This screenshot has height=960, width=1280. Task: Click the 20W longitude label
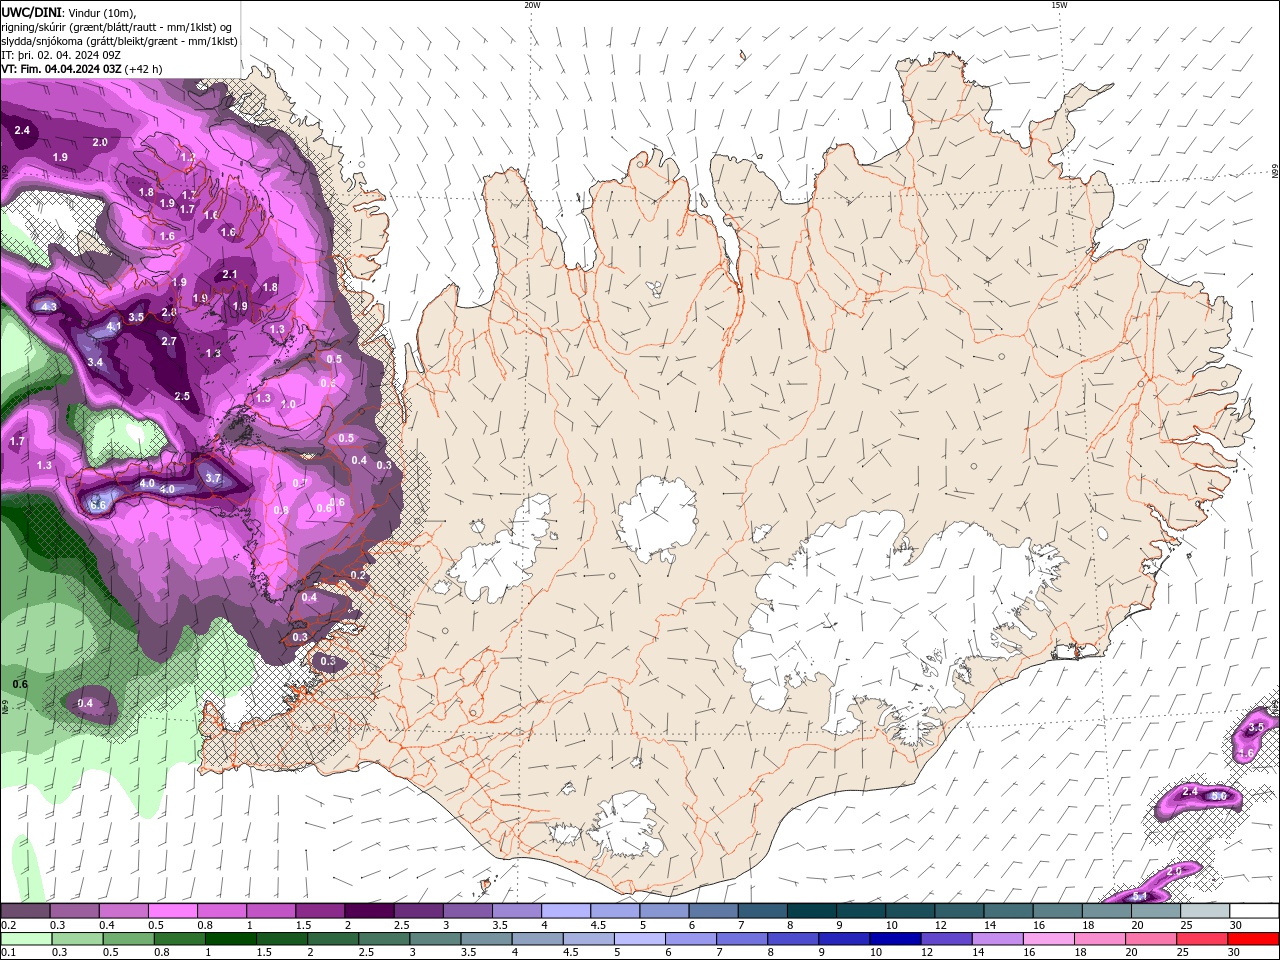coord(532,5)
